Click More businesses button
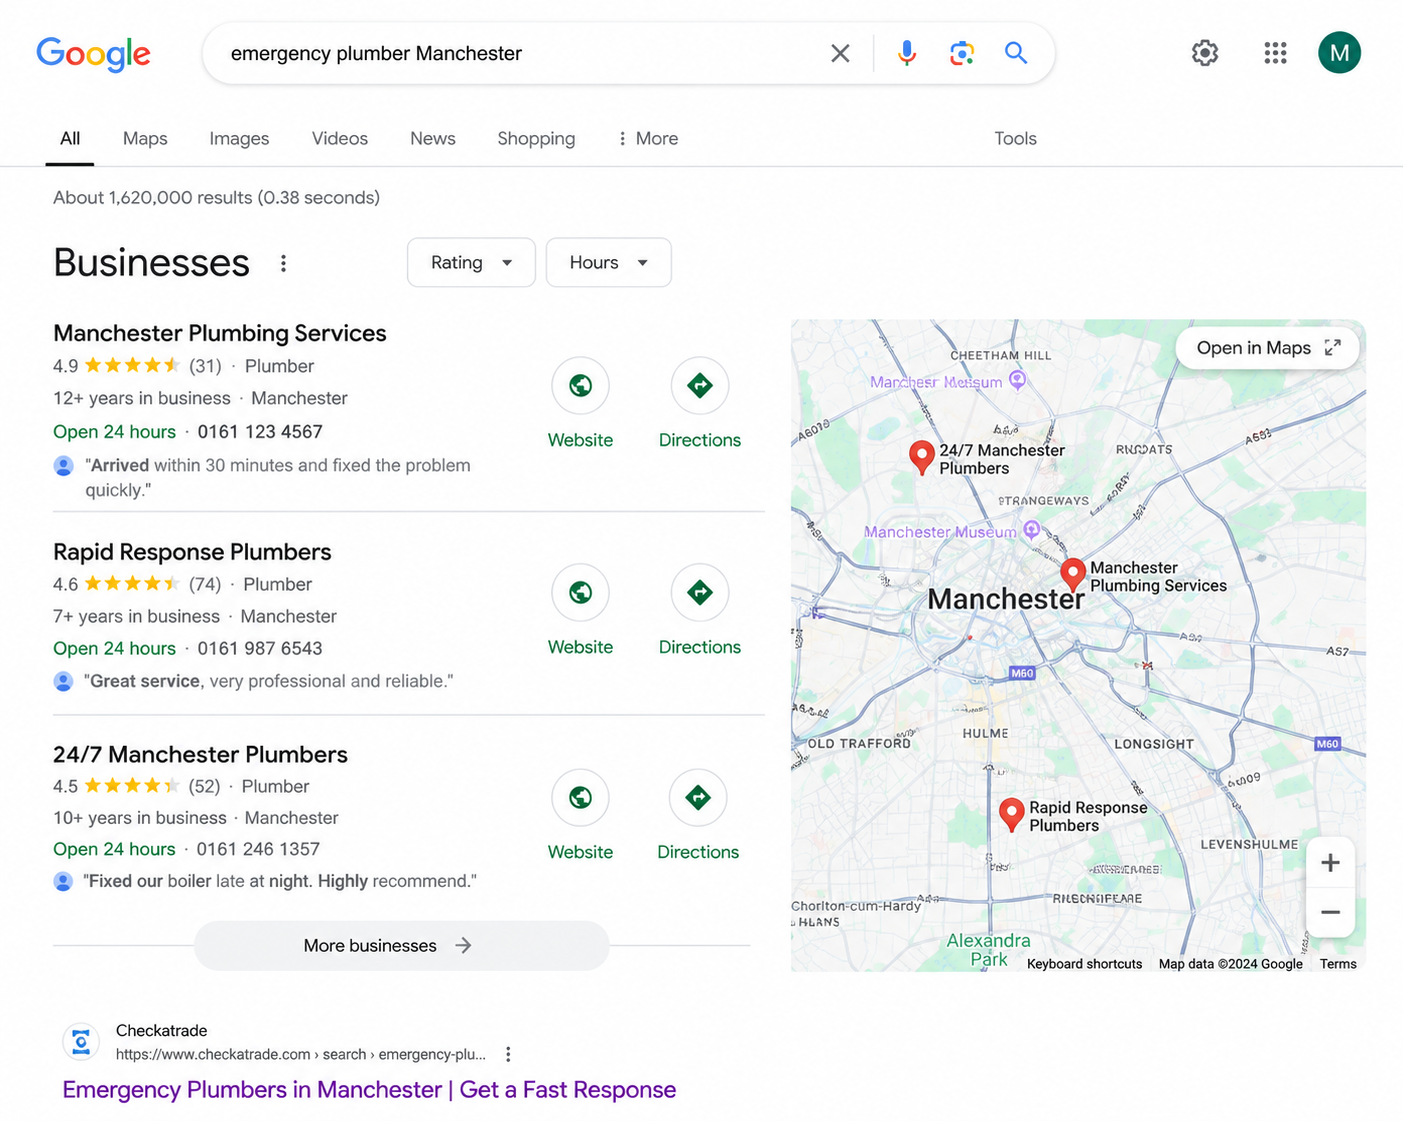This screenshot has width=1403, height=1121. point(401,945)
